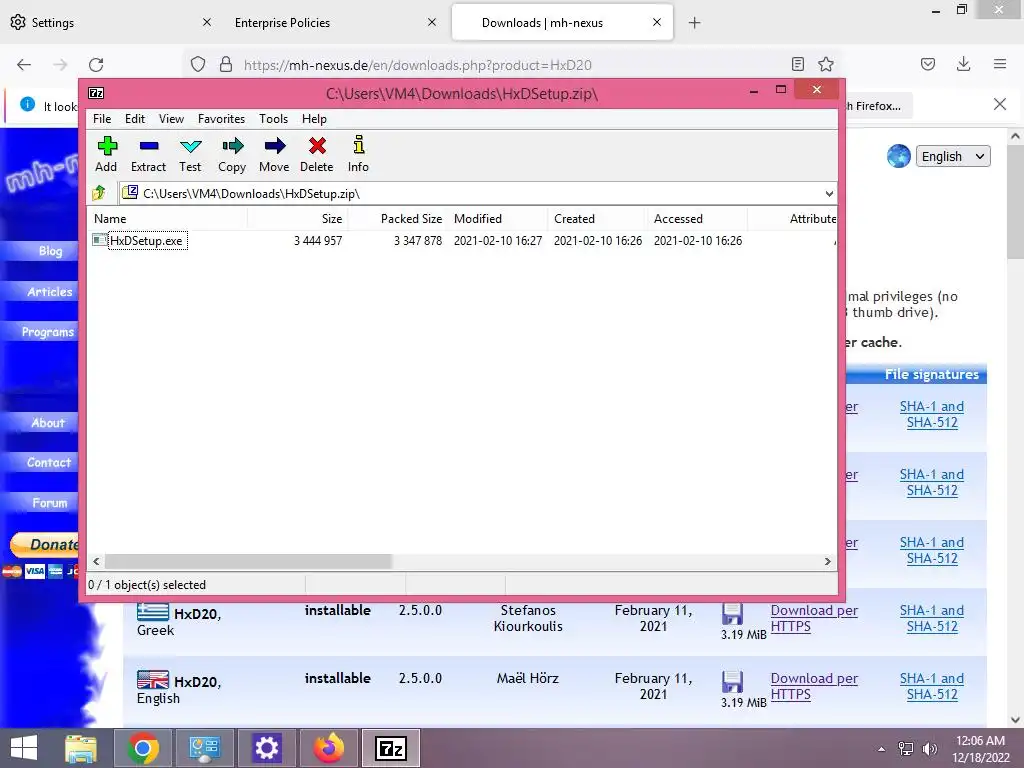This screenshot has width=1024, height=768.
Task: Select the HxDSetup.exe file row
Action: pyautogui.click(x=462, y=240)
